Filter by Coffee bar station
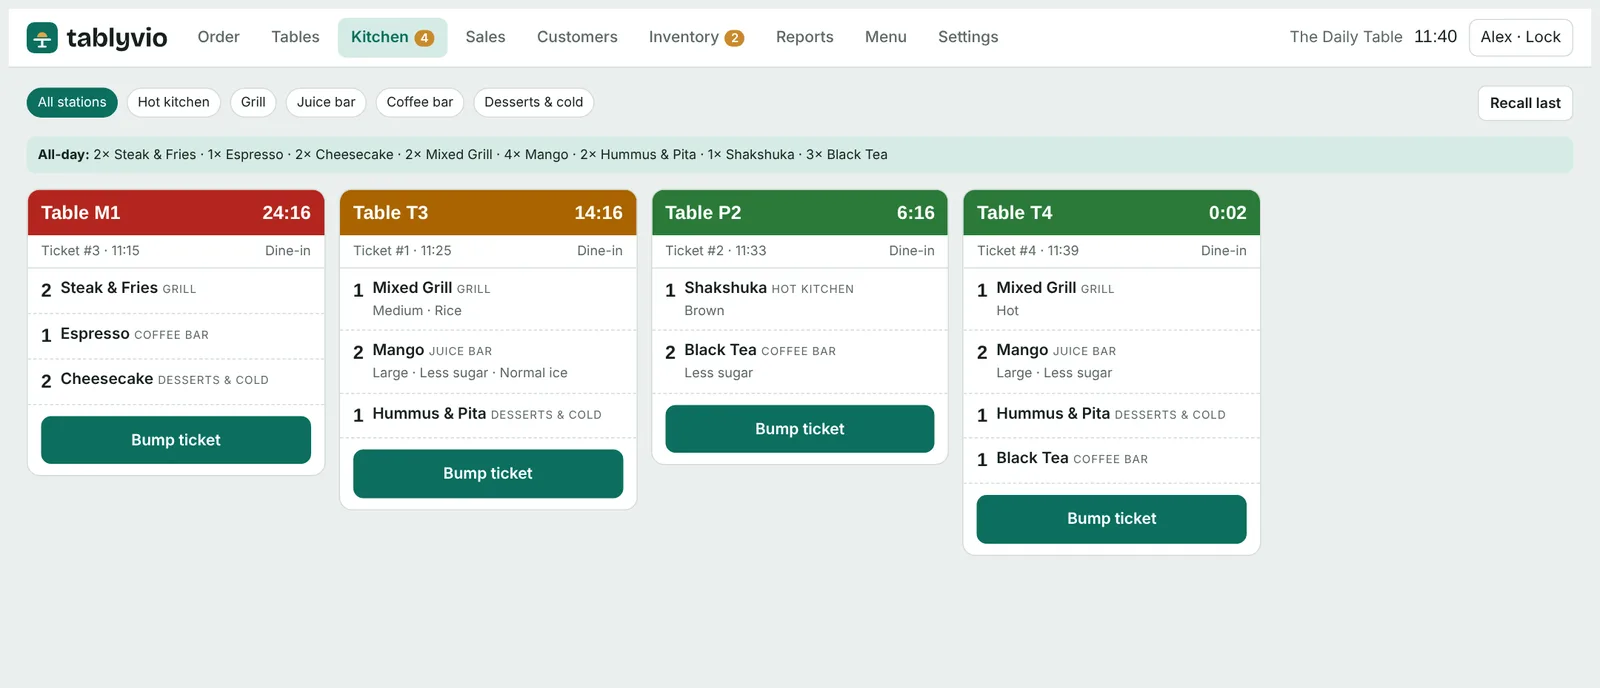The height and width of the screenshot is (688, 1600). click(420, 102)
